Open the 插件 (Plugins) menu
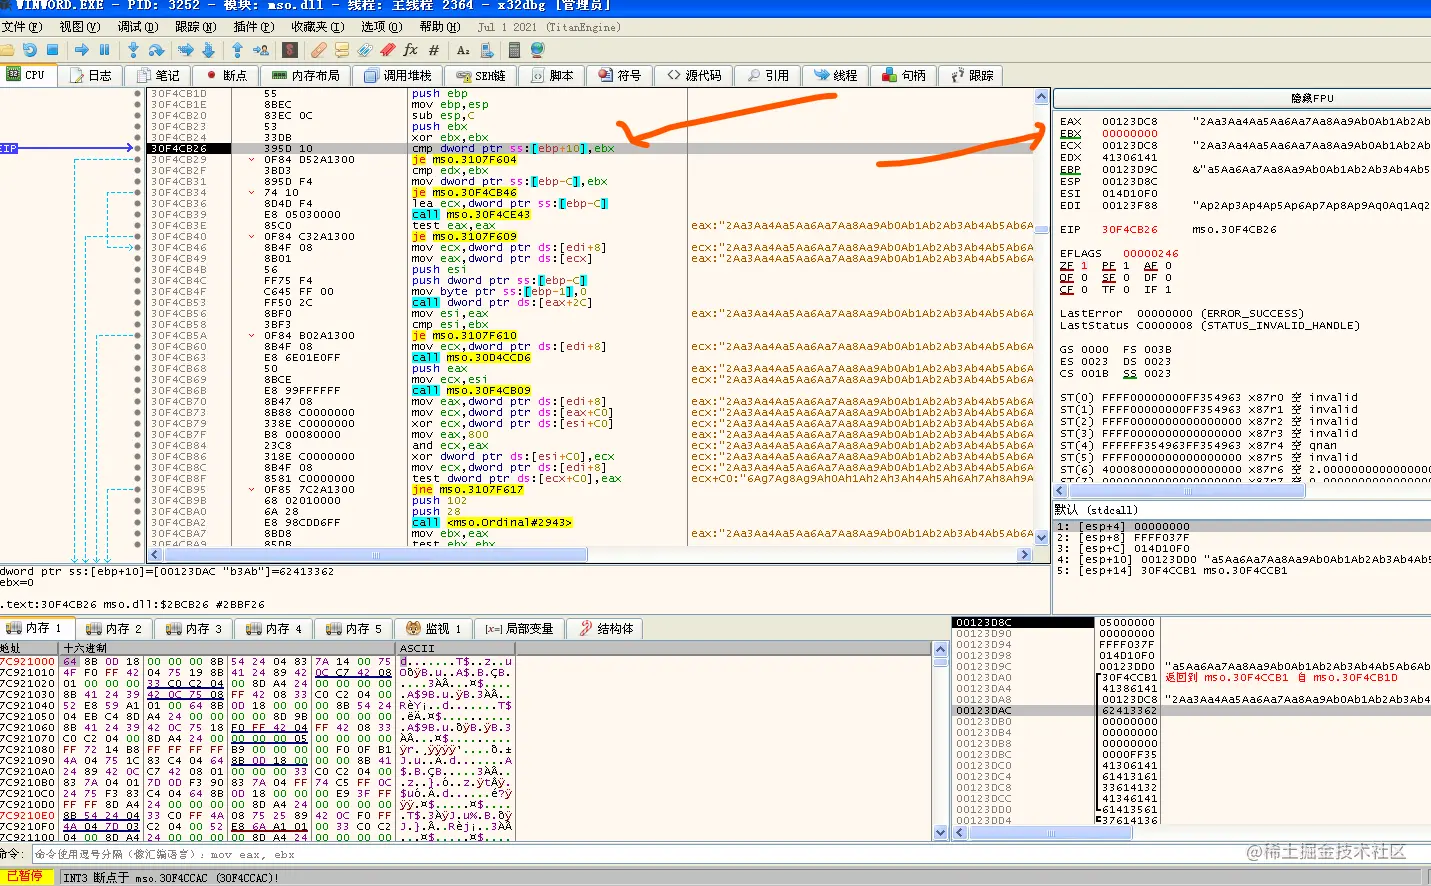The height and width of the screenshot is (886, 1431). [x=253, y=27]
